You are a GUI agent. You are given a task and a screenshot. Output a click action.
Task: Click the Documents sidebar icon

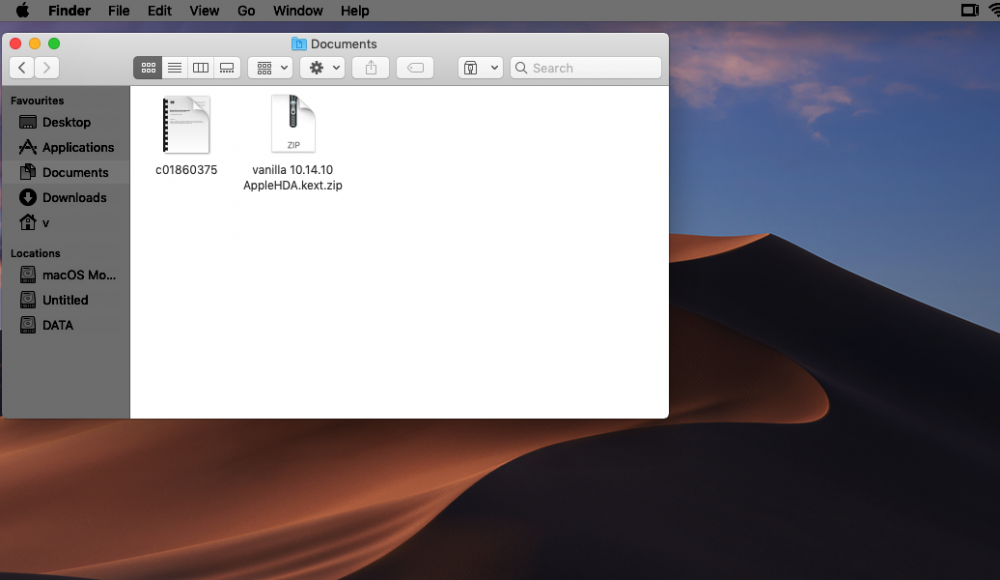point(27,172)
